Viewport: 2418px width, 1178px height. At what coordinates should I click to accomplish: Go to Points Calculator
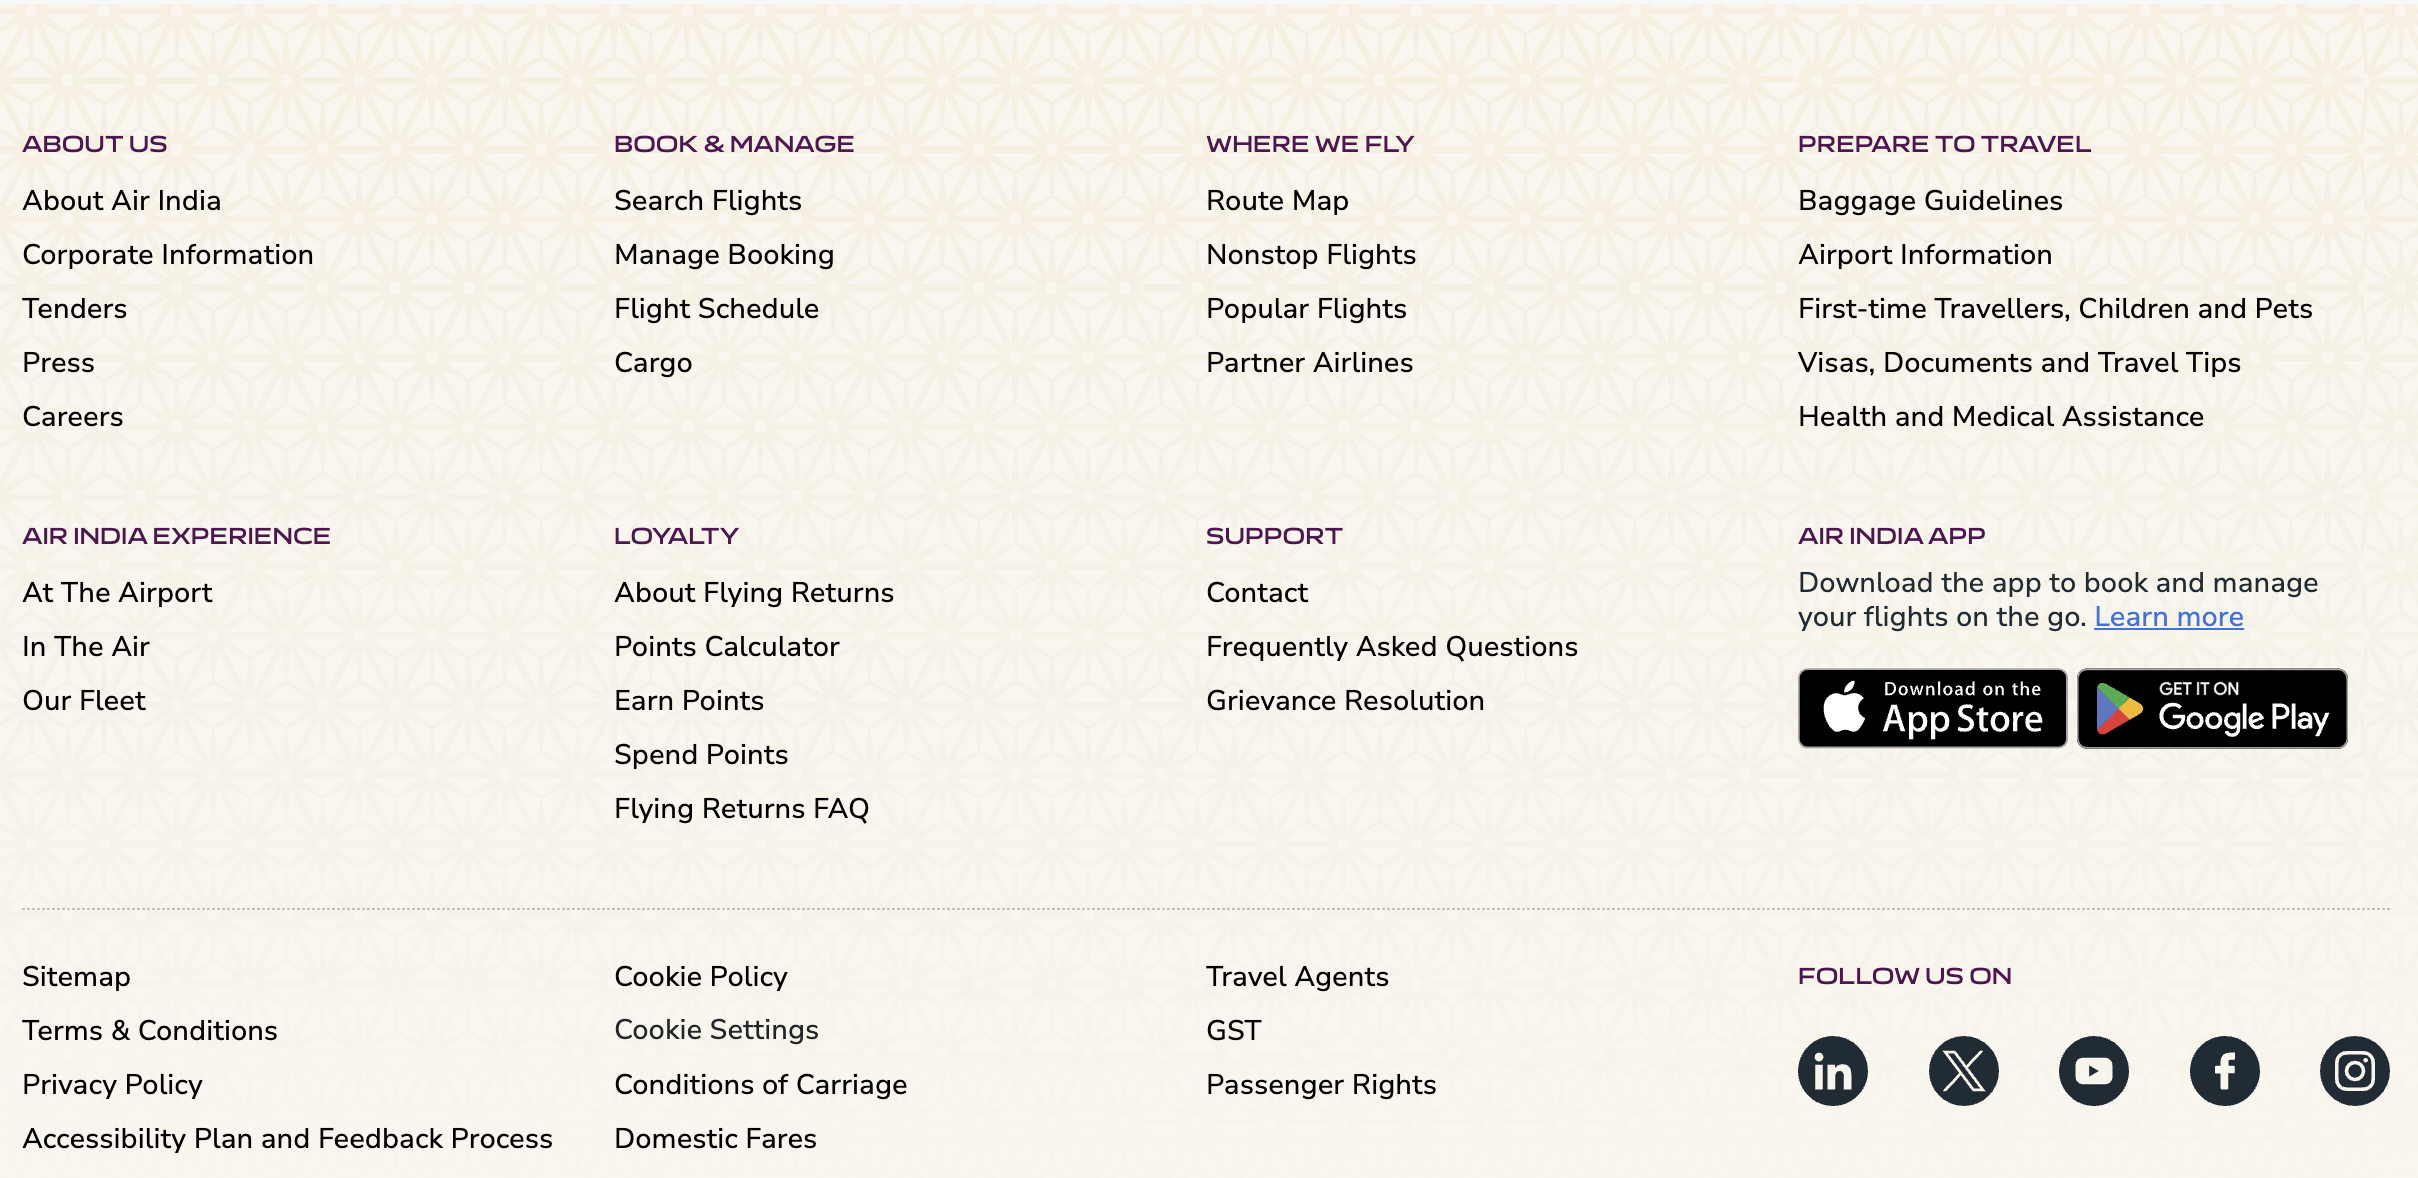[726, 647]
